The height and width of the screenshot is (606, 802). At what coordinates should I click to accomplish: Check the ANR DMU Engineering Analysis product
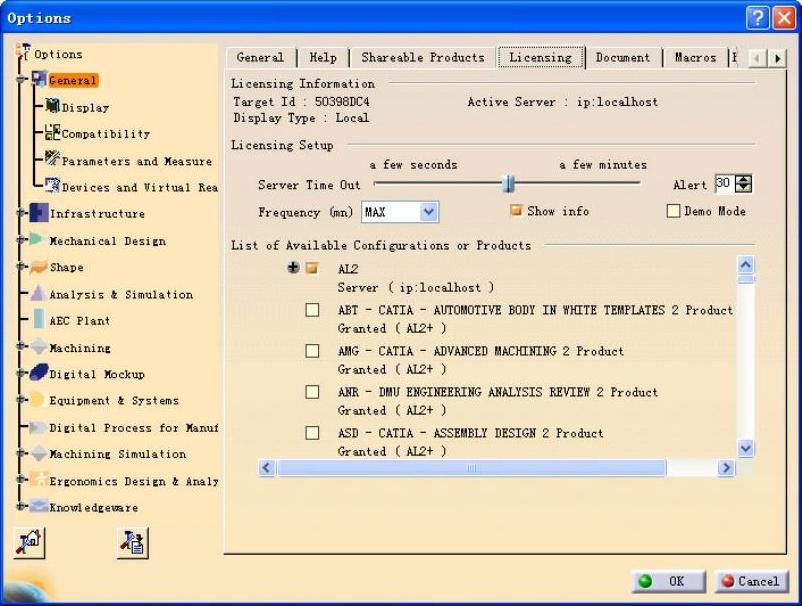(x=312, y=392)
